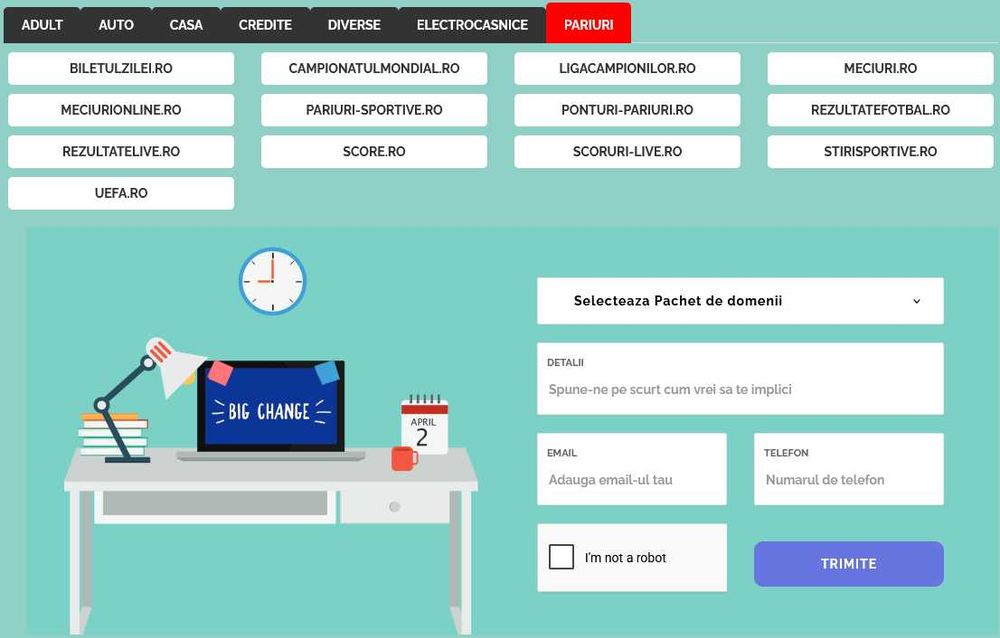Check the I'm not a robot box
The image size is (1000, 638).
[561, 557]
